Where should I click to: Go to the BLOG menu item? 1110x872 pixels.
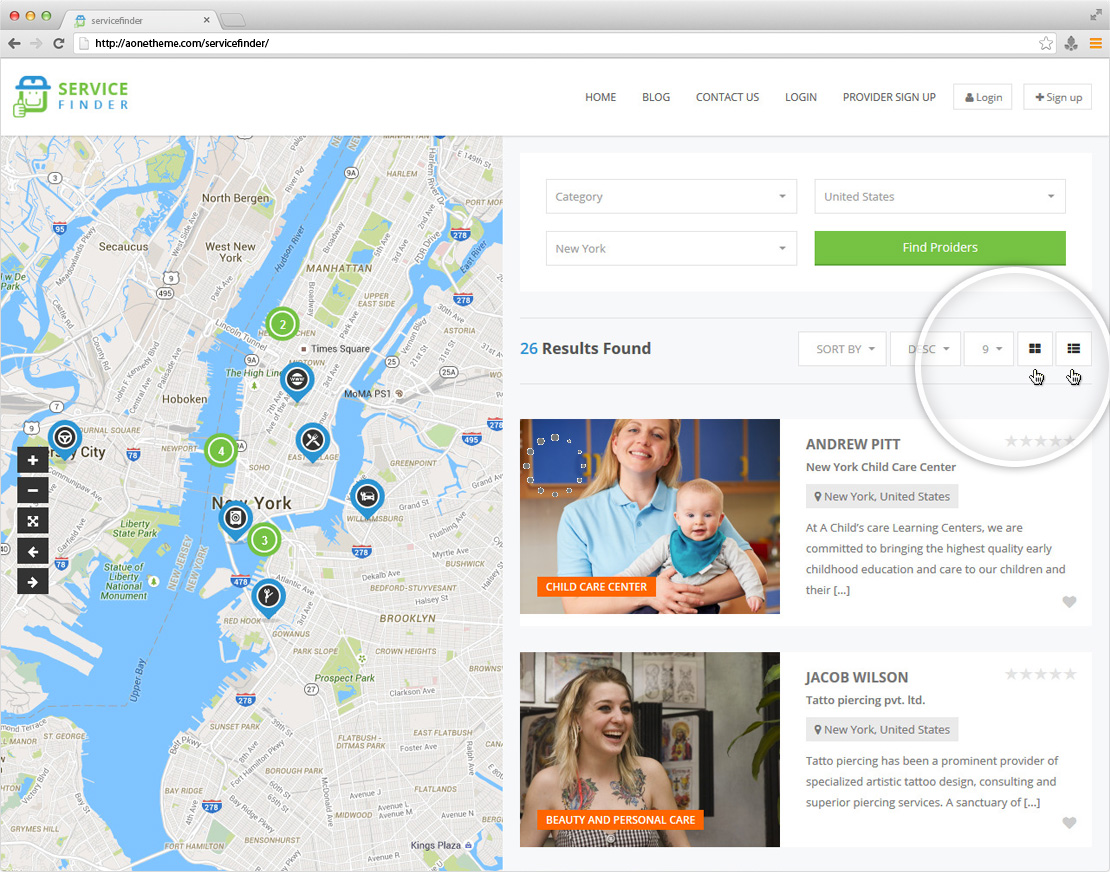656,97
